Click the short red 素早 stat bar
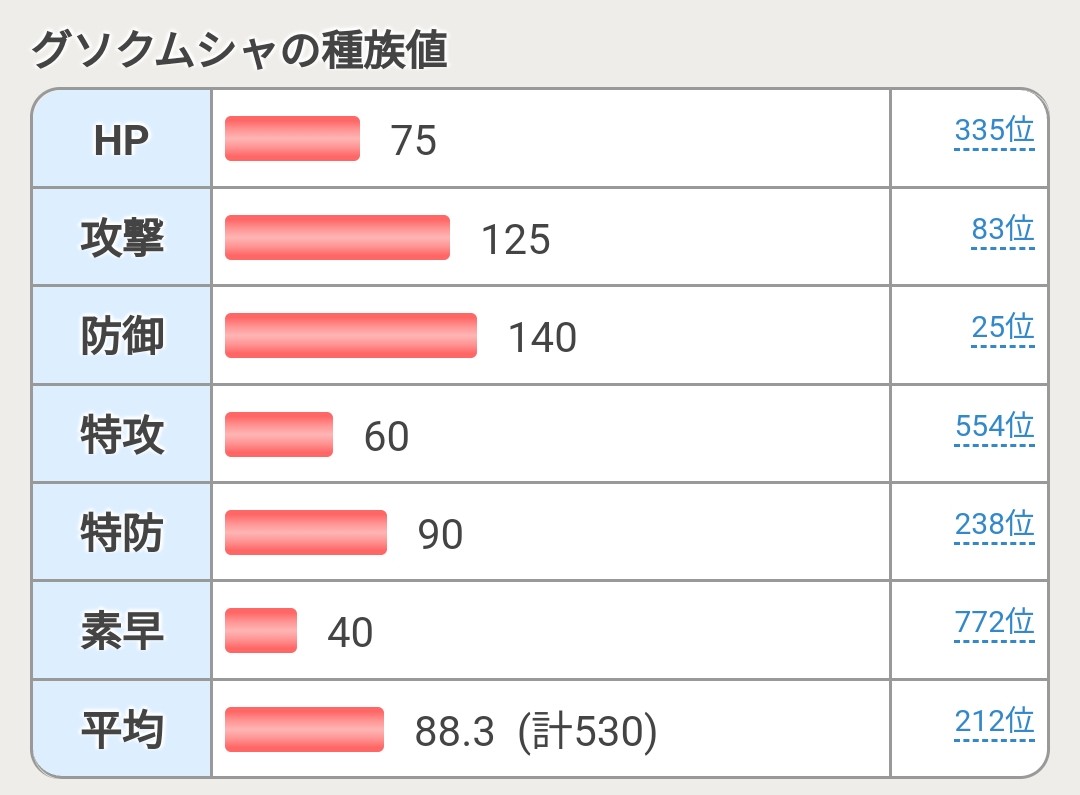The width and height of the screenshot is (1080, 795). tap(261, 630)
